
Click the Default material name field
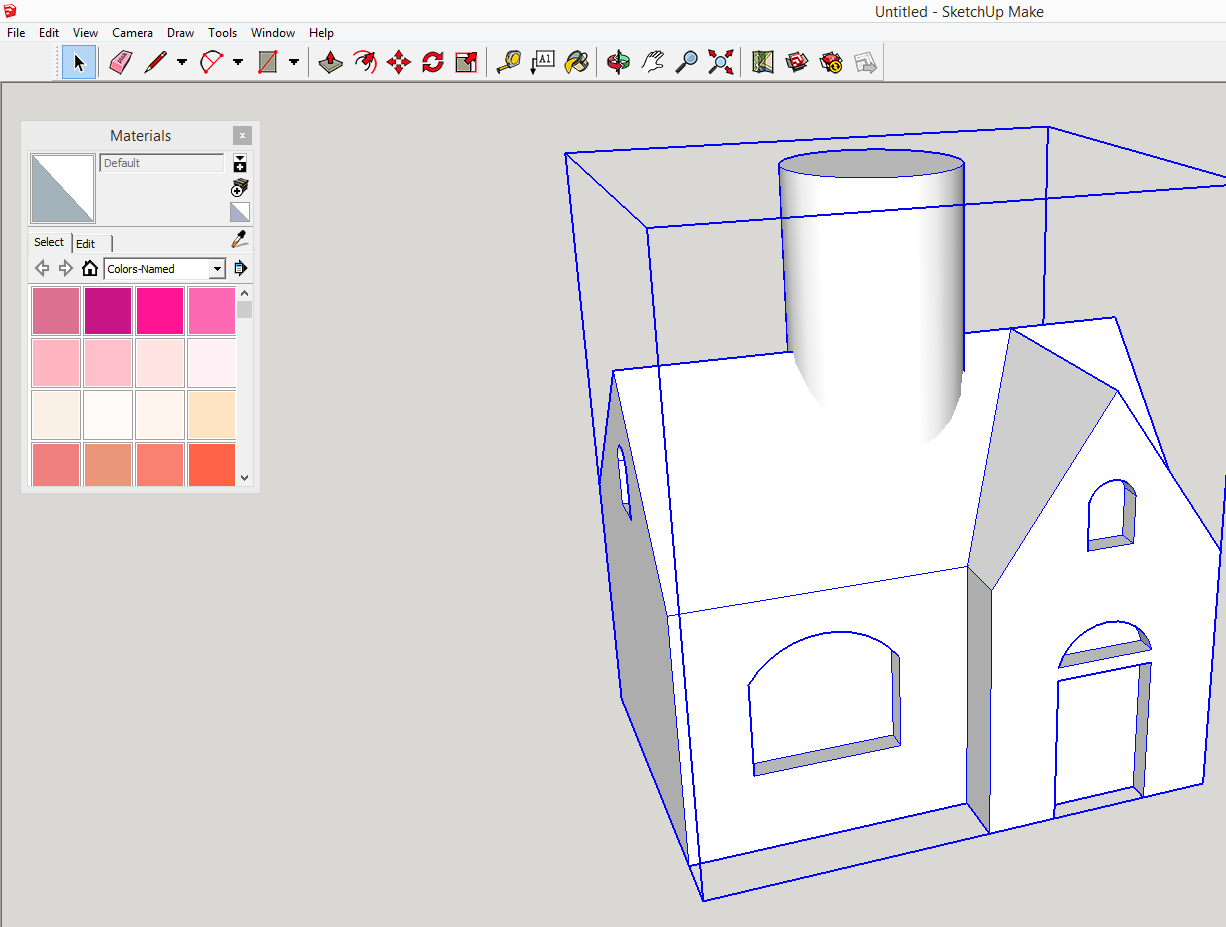click(162, 163)
